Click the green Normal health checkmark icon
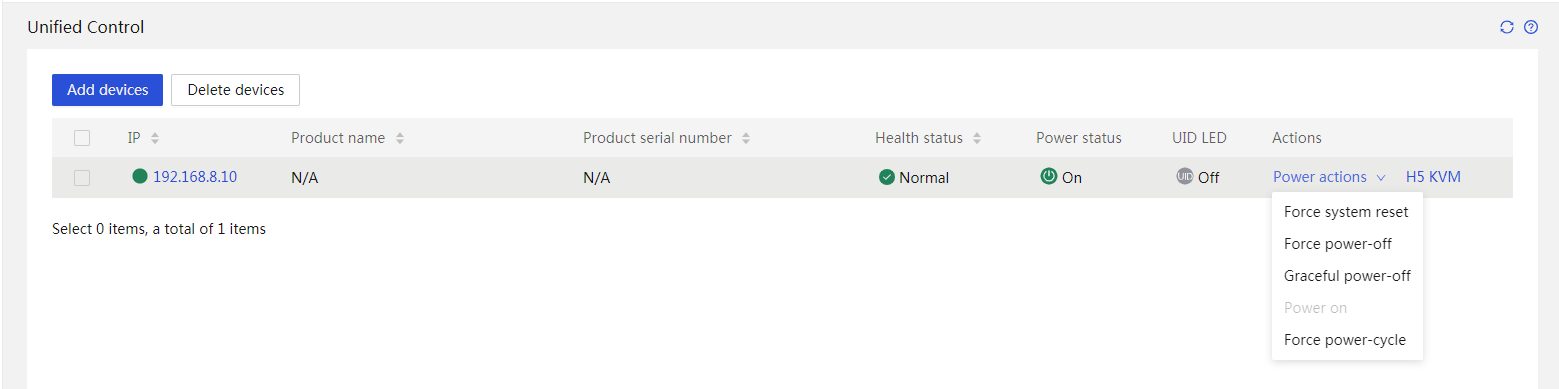 [886, 177]
